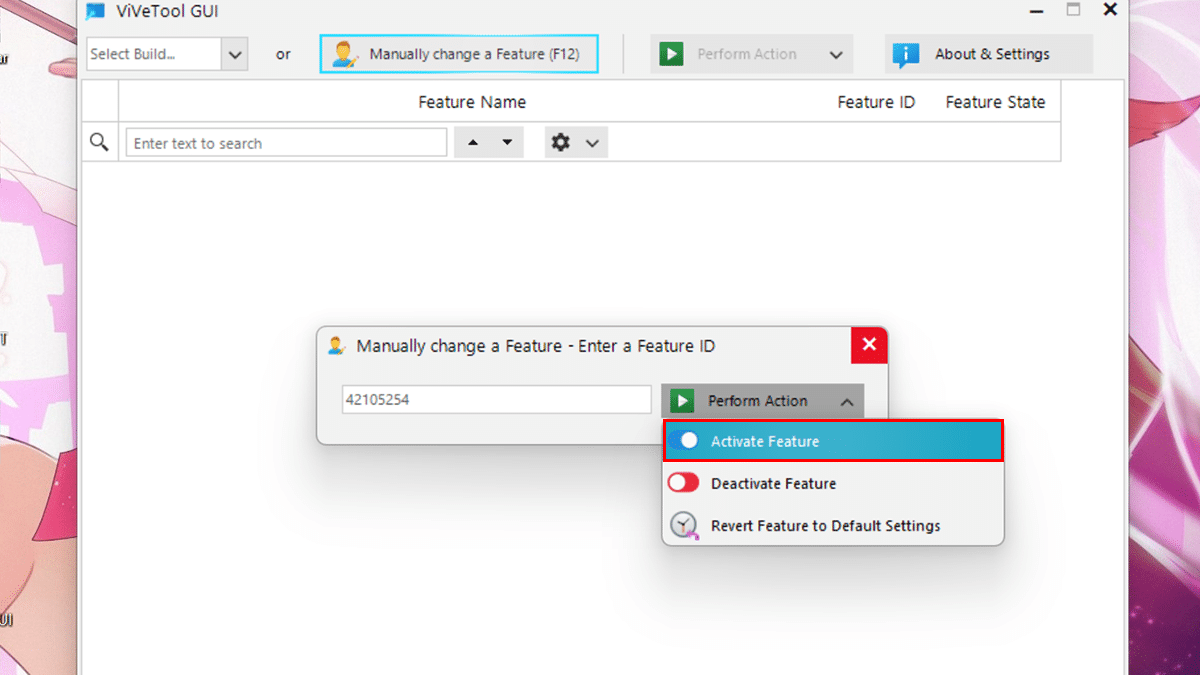The image size is (1200, 675).
Task: Click the green play icon in the dialog
Action: coord(682,401)
